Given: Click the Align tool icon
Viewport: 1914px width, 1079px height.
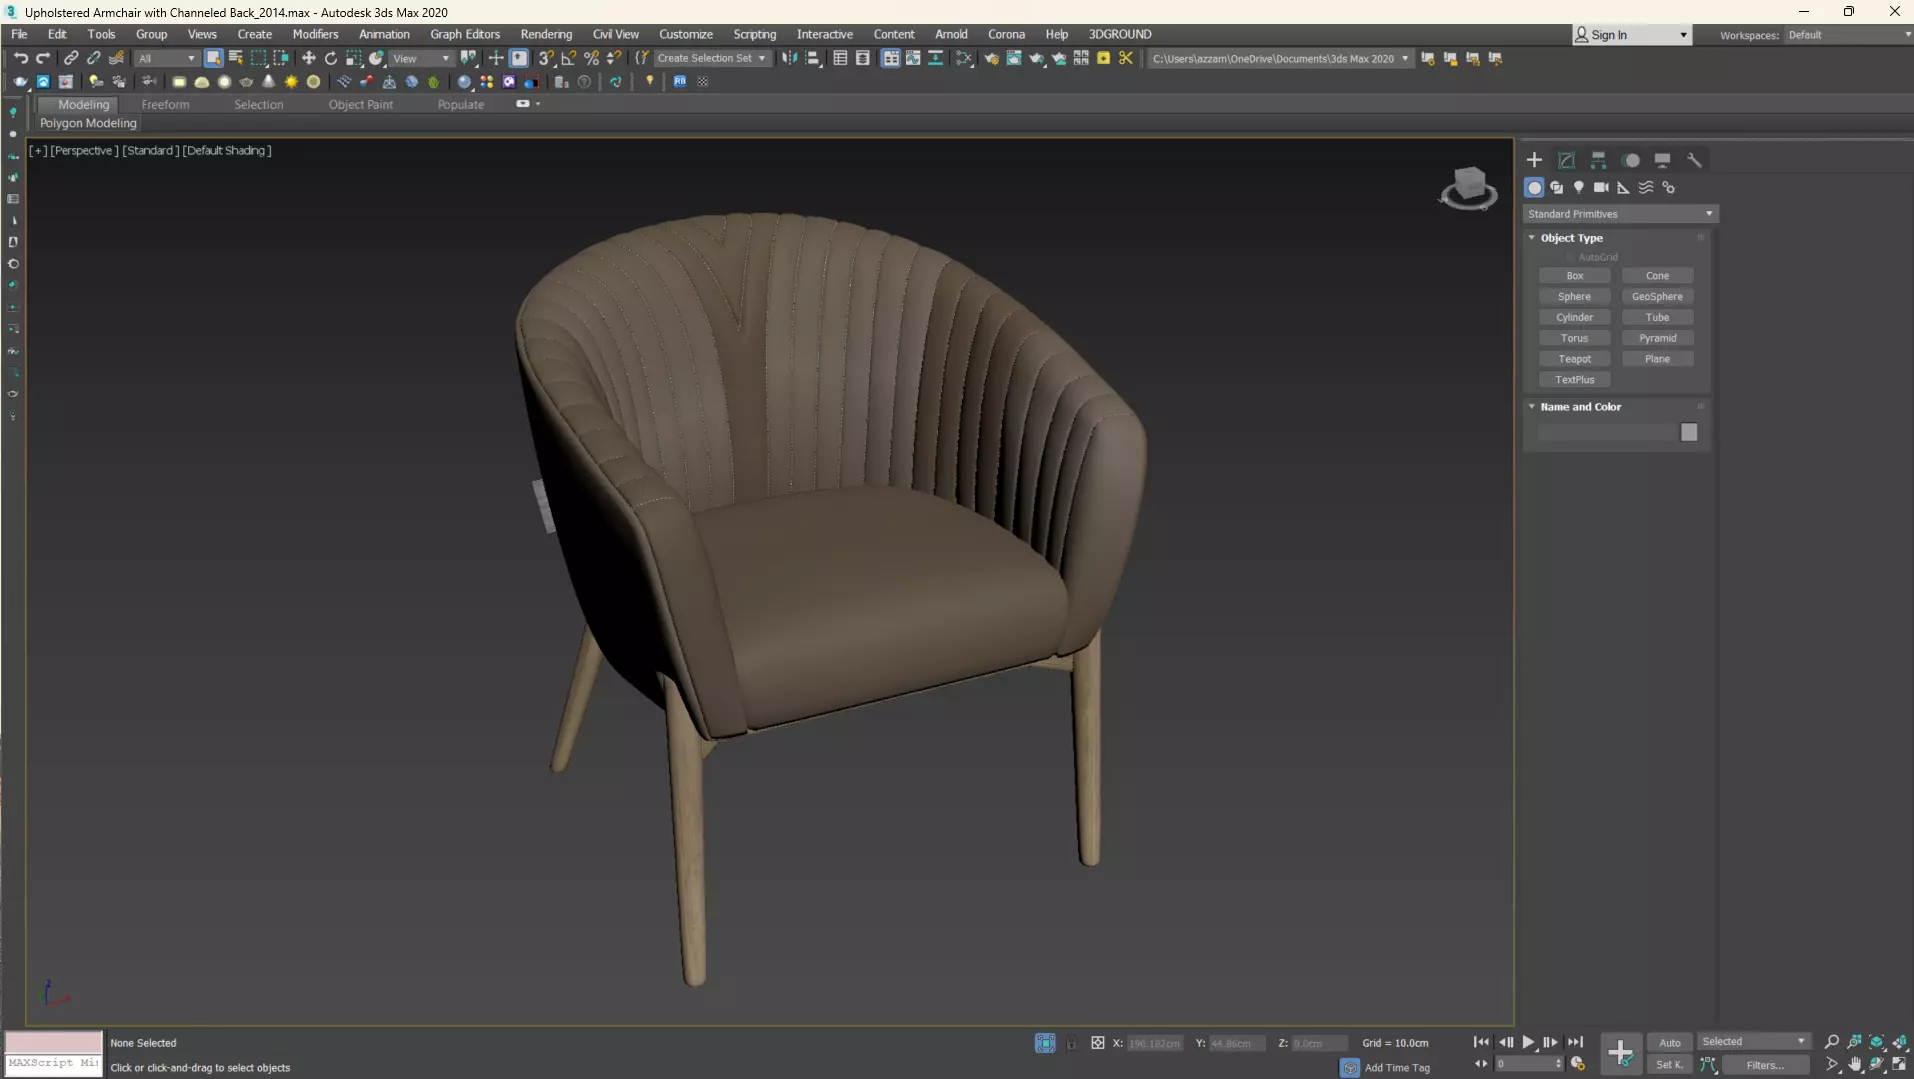Looking at the screenshot, I should (x=813, y=58).
